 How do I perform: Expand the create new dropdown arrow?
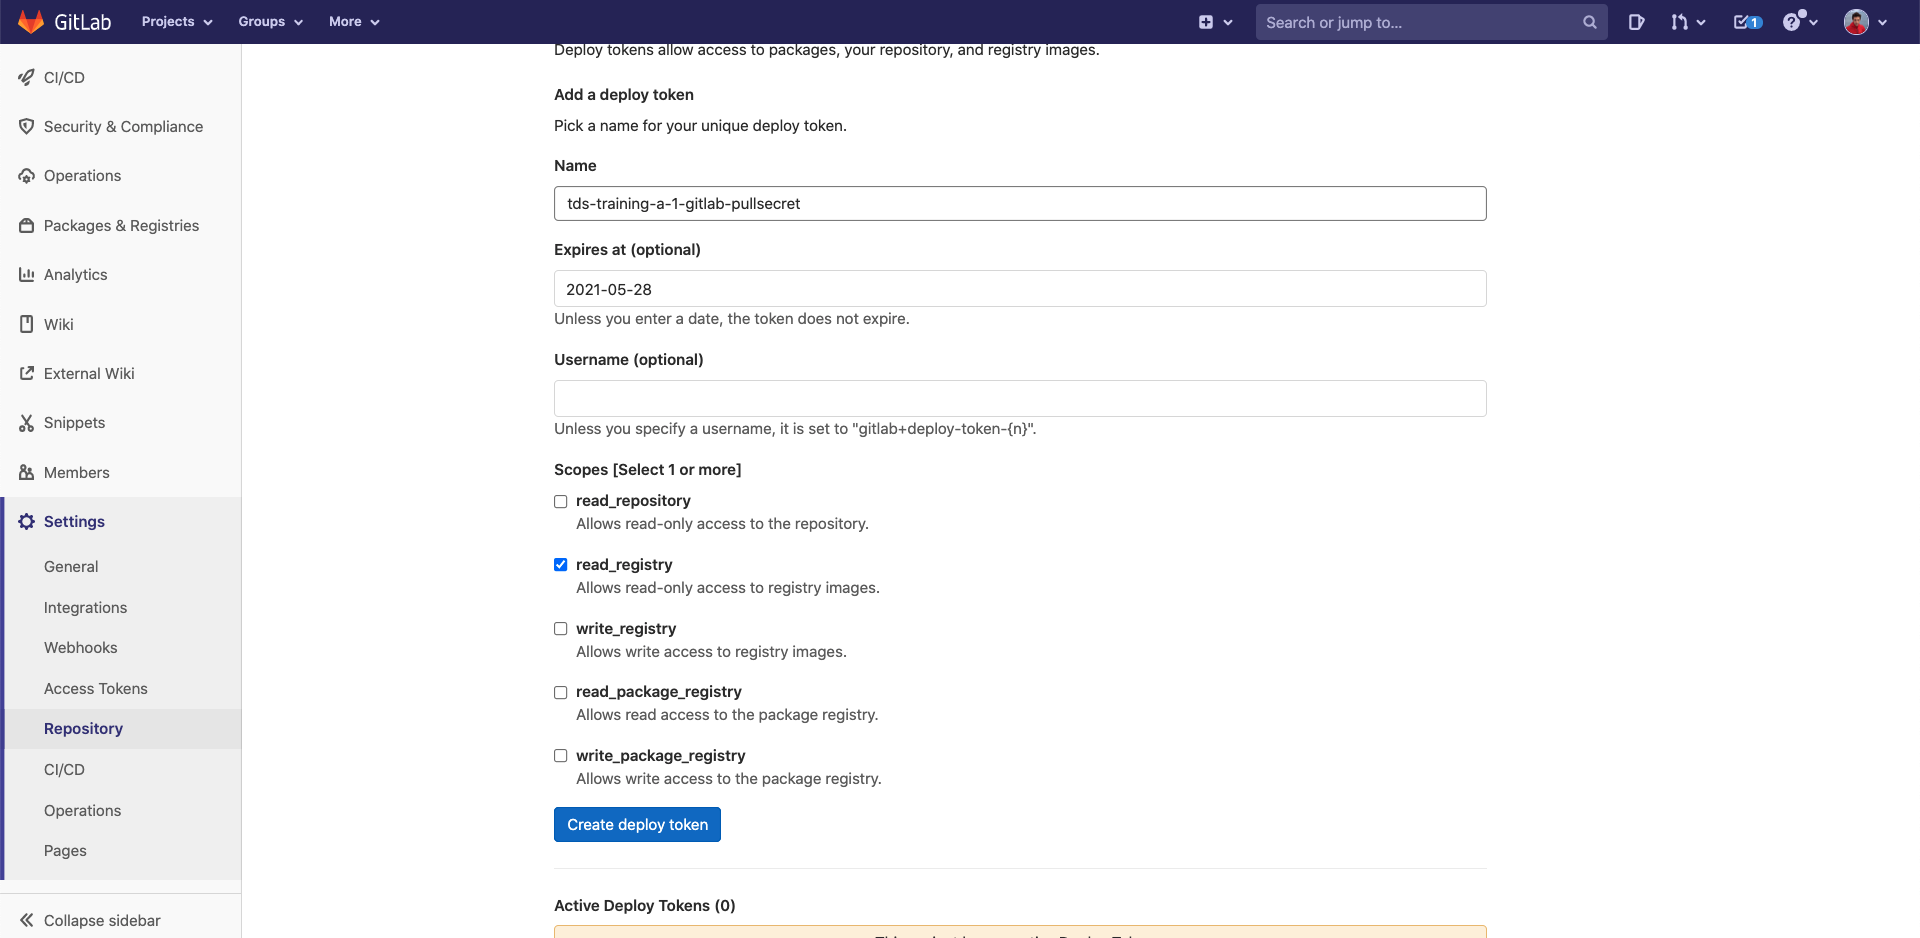click(1228, 22)
